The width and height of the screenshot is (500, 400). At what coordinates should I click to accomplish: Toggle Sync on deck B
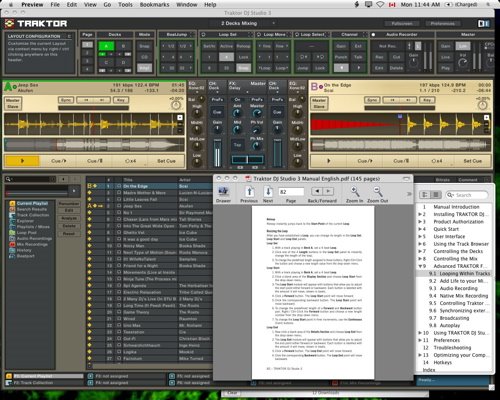coord(372,100)
